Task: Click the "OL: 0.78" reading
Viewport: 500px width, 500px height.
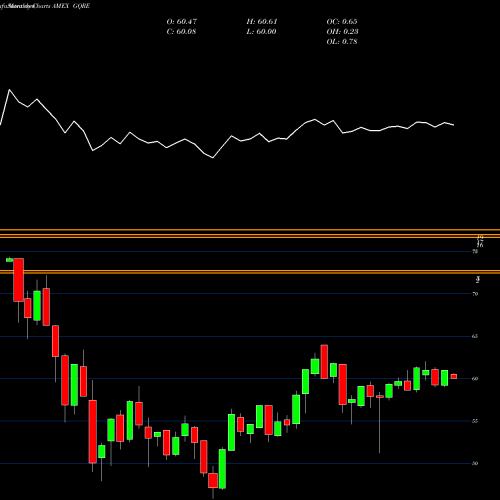Action: pyautogui.click(x=342, y=42)
